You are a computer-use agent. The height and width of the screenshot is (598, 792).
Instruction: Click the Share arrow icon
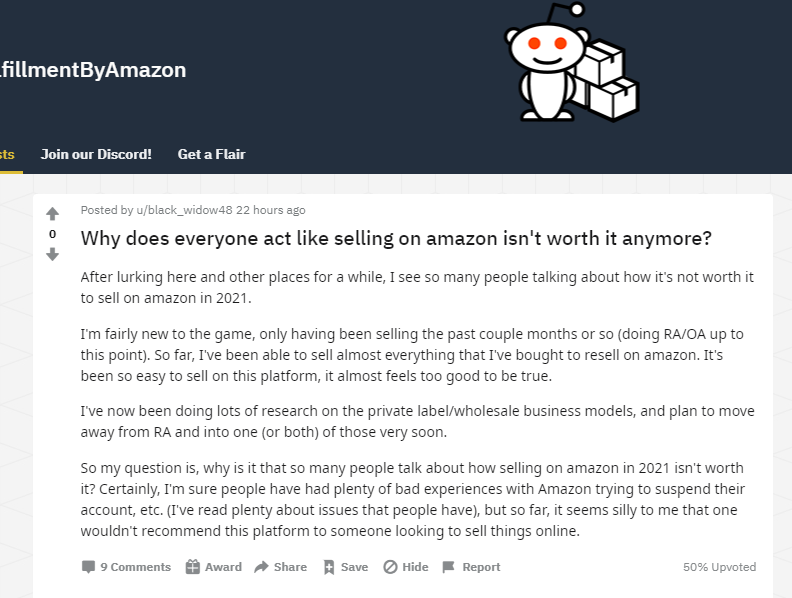261,567
